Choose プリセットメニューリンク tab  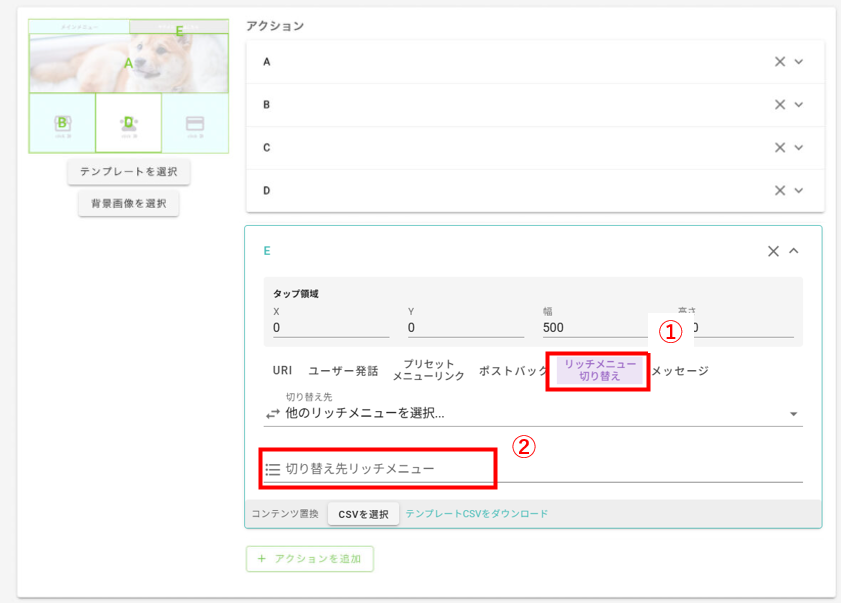(x=428, y=371)
